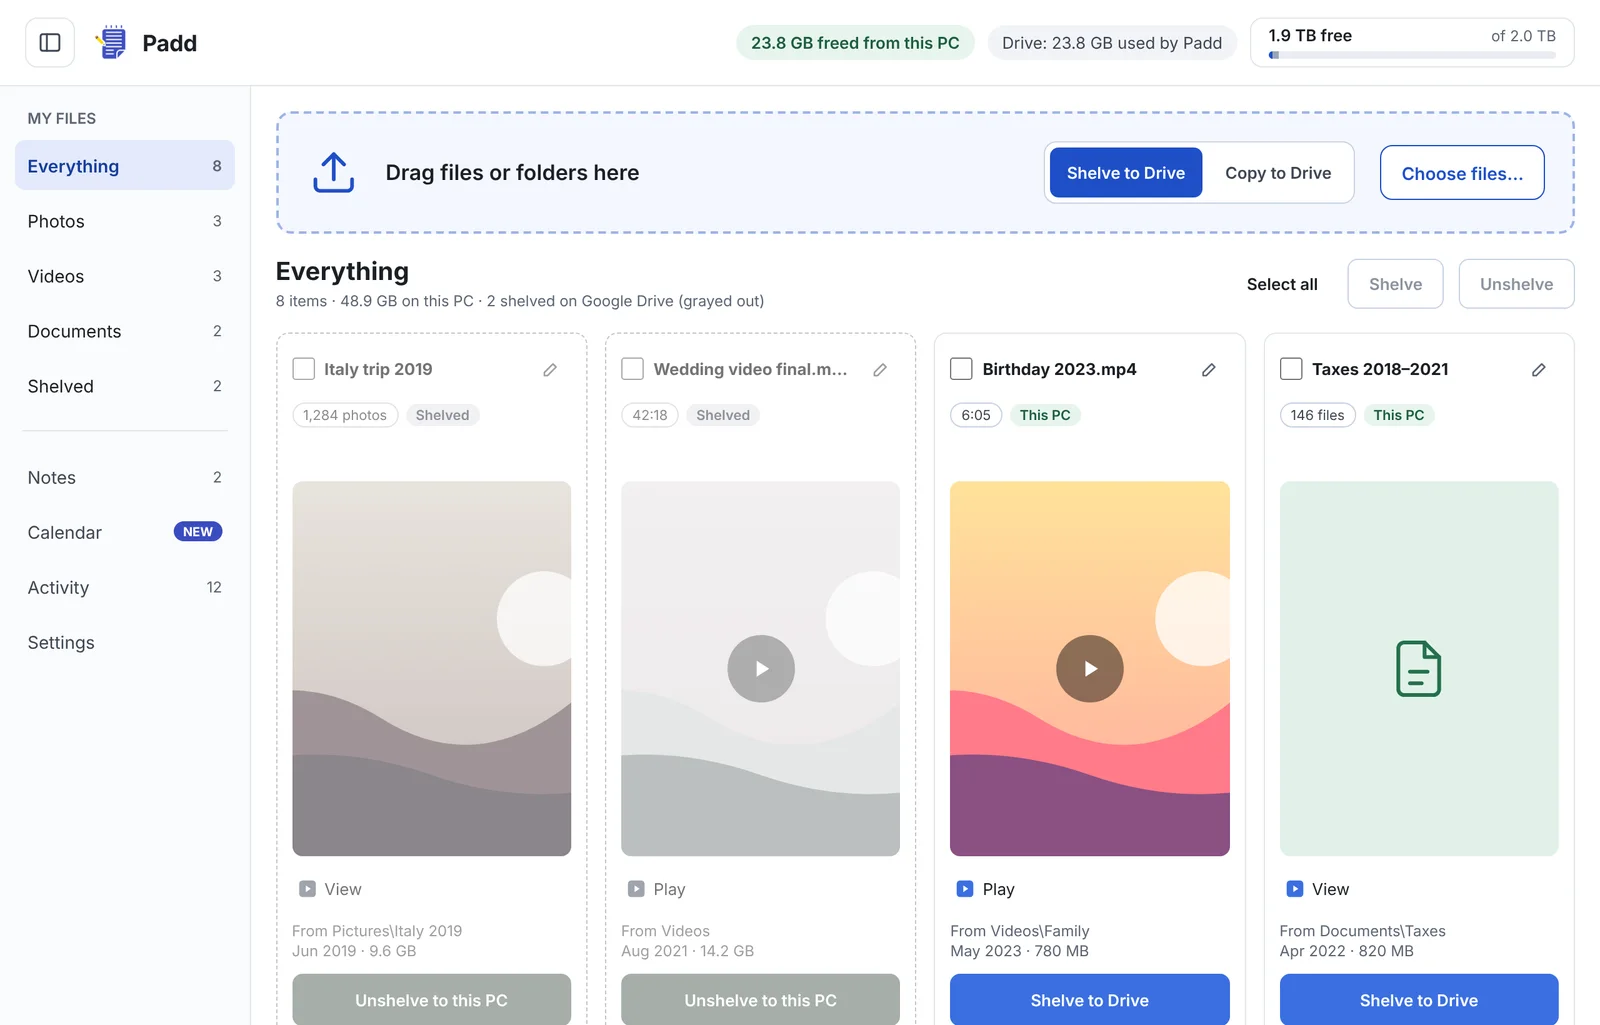Image resolution: width=1600 pixels, height=1025 pixels.
Task: Click the document icon on Taxes preview
Action: 1419,669
